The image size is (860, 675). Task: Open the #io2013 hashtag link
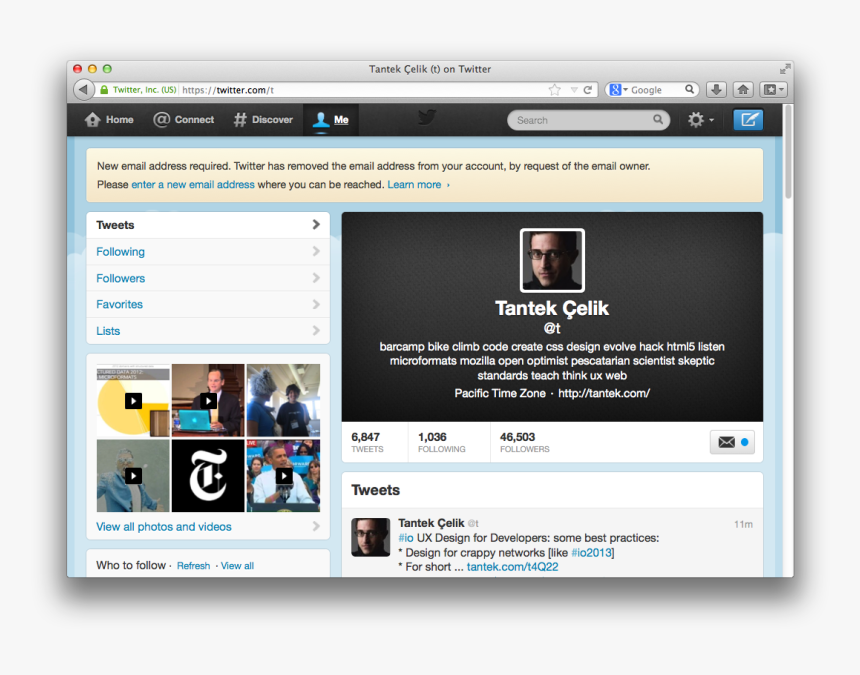(x=591, y=553)
